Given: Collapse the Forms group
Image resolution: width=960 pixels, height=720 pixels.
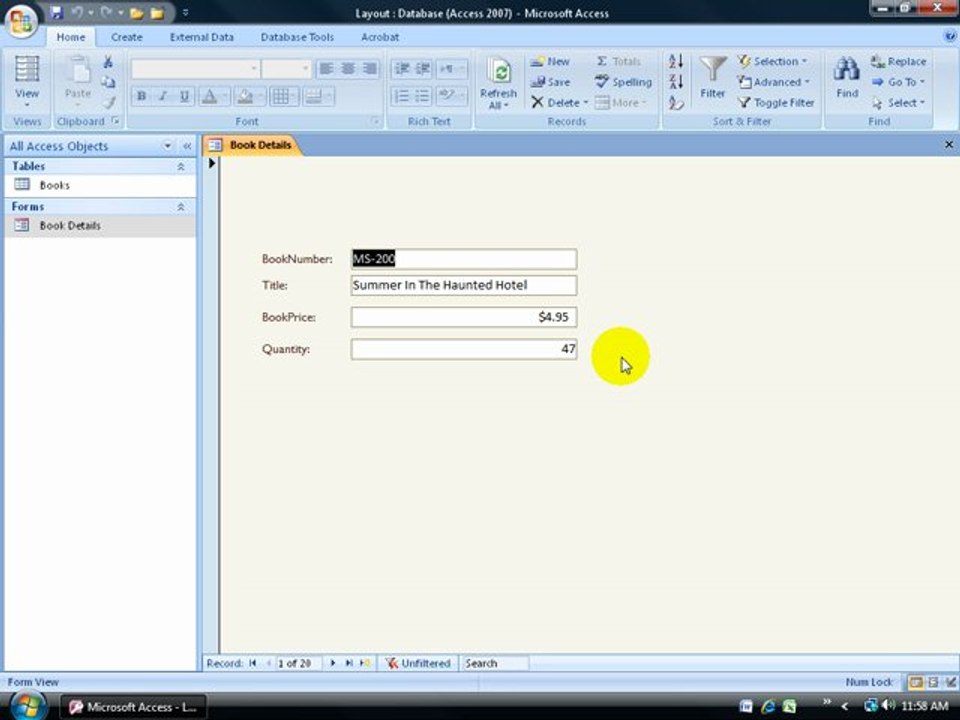Looking at the screenshot, I should pyautogui.click(x=181, y=207).
